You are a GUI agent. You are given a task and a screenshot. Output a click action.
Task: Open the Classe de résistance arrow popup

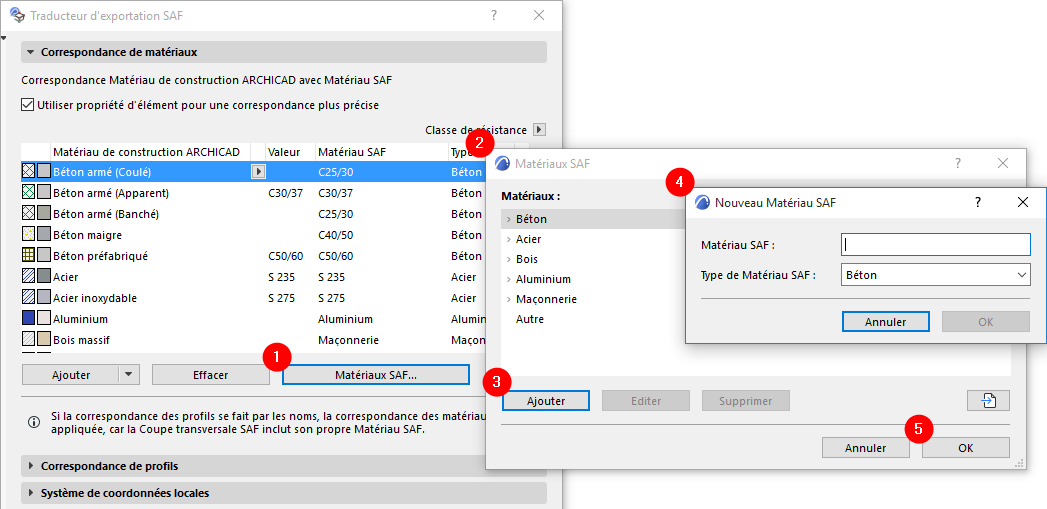click(540, 130)
